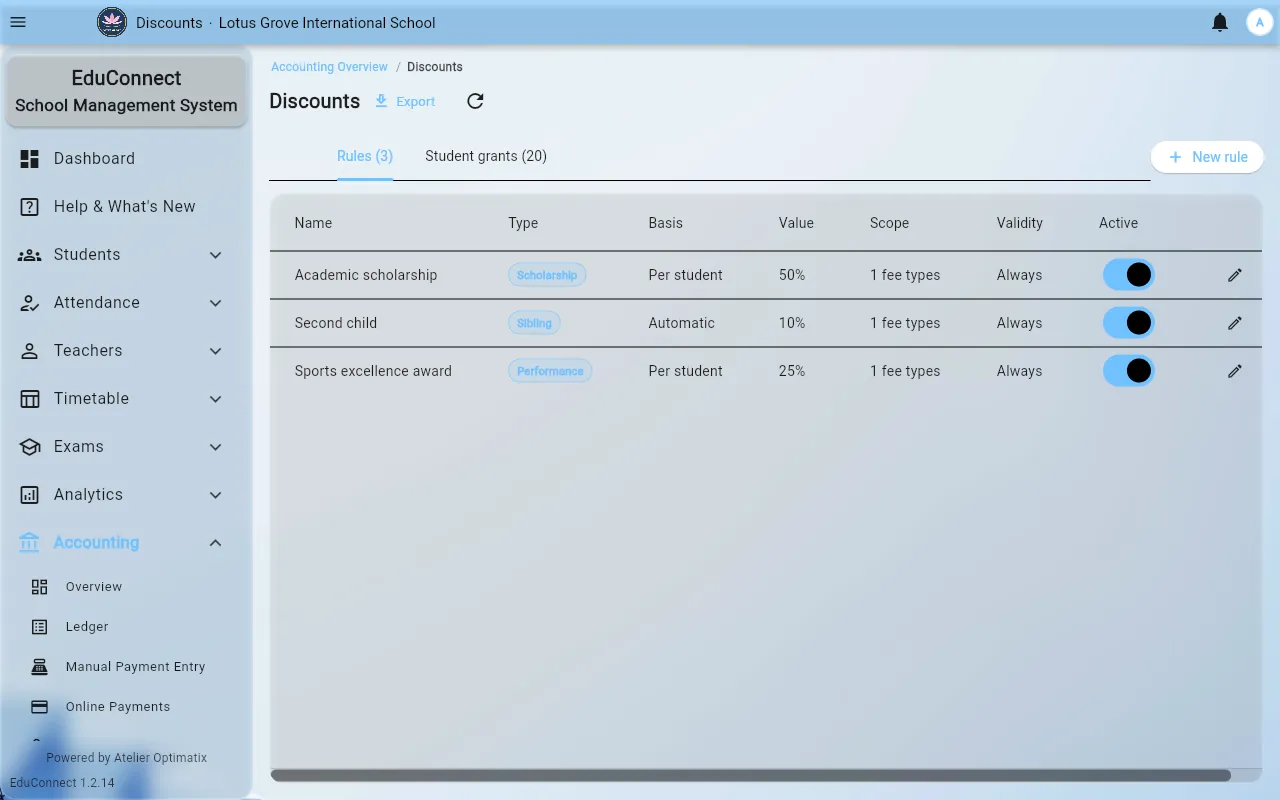Click the Analytics chart icon
This screenshot has height=800, width=1280.
(x=30, y=494)
